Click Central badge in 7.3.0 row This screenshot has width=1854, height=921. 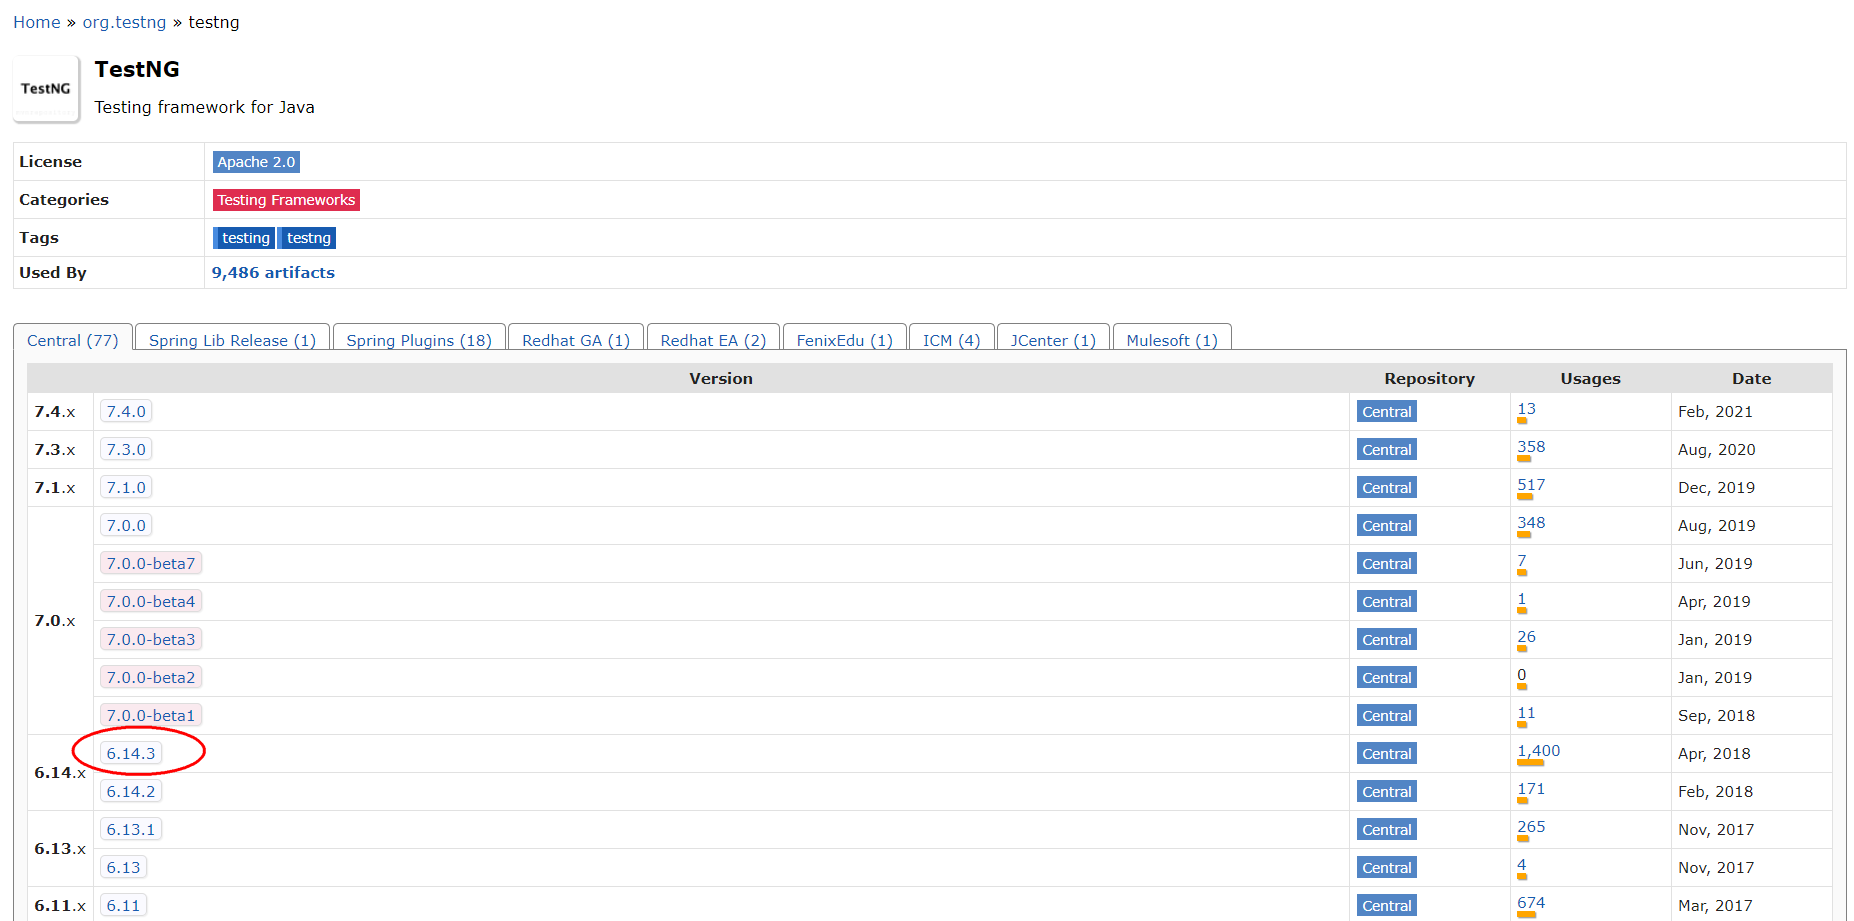point(1387,450)
